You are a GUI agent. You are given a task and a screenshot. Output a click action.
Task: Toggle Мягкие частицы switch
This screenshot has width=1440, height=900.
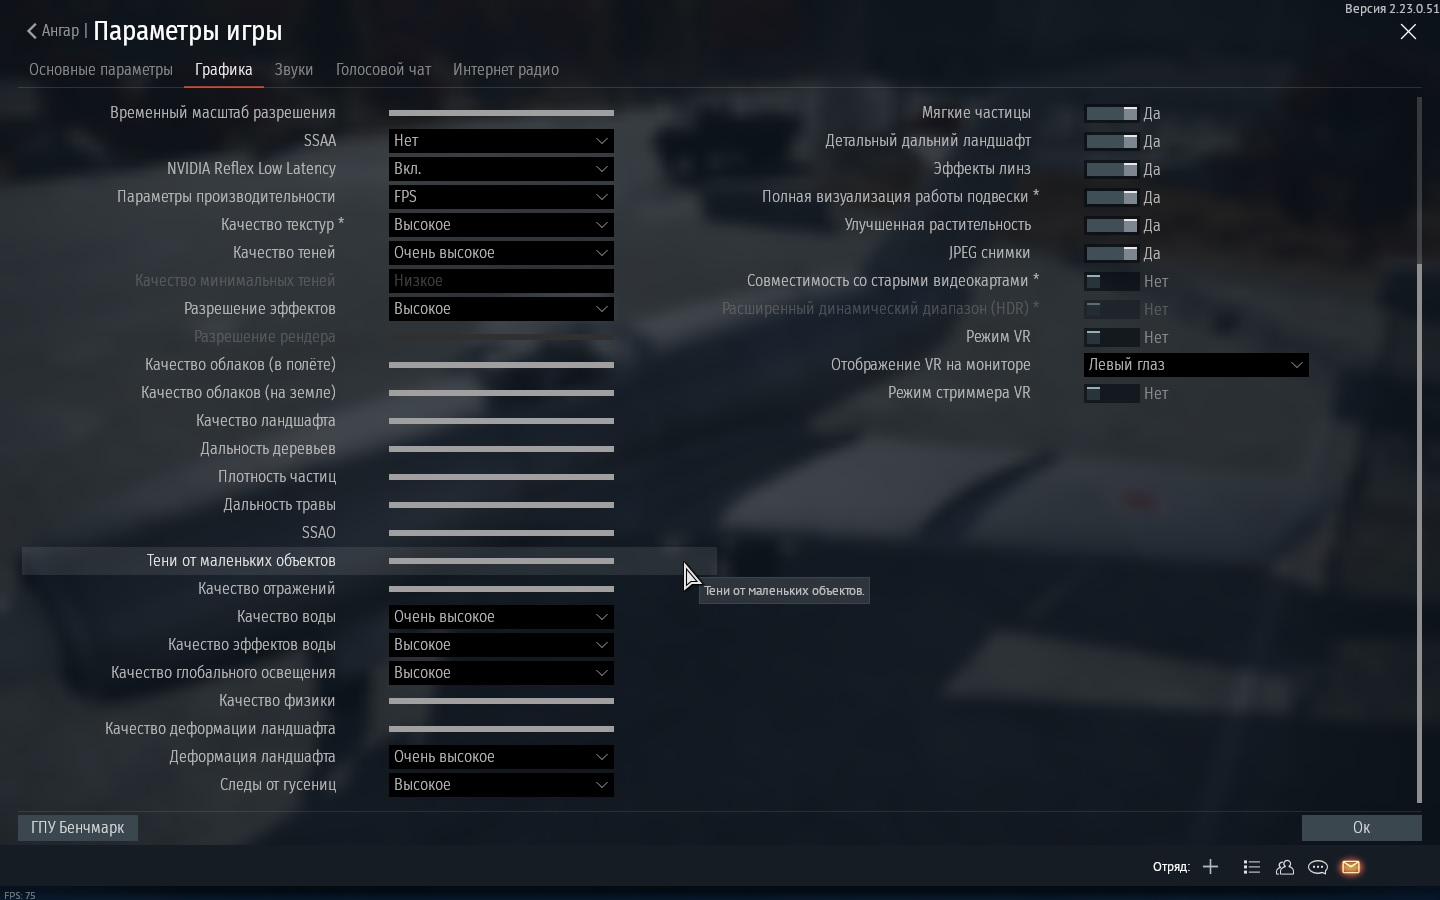[1112, 113]
